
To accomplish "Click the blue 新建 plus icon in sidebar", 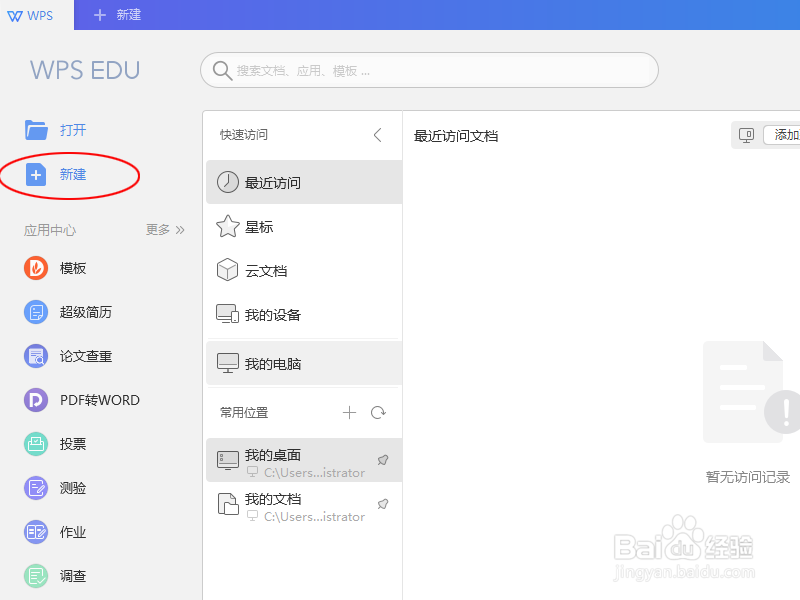I will pyautogui.click(x=36, y=175).
